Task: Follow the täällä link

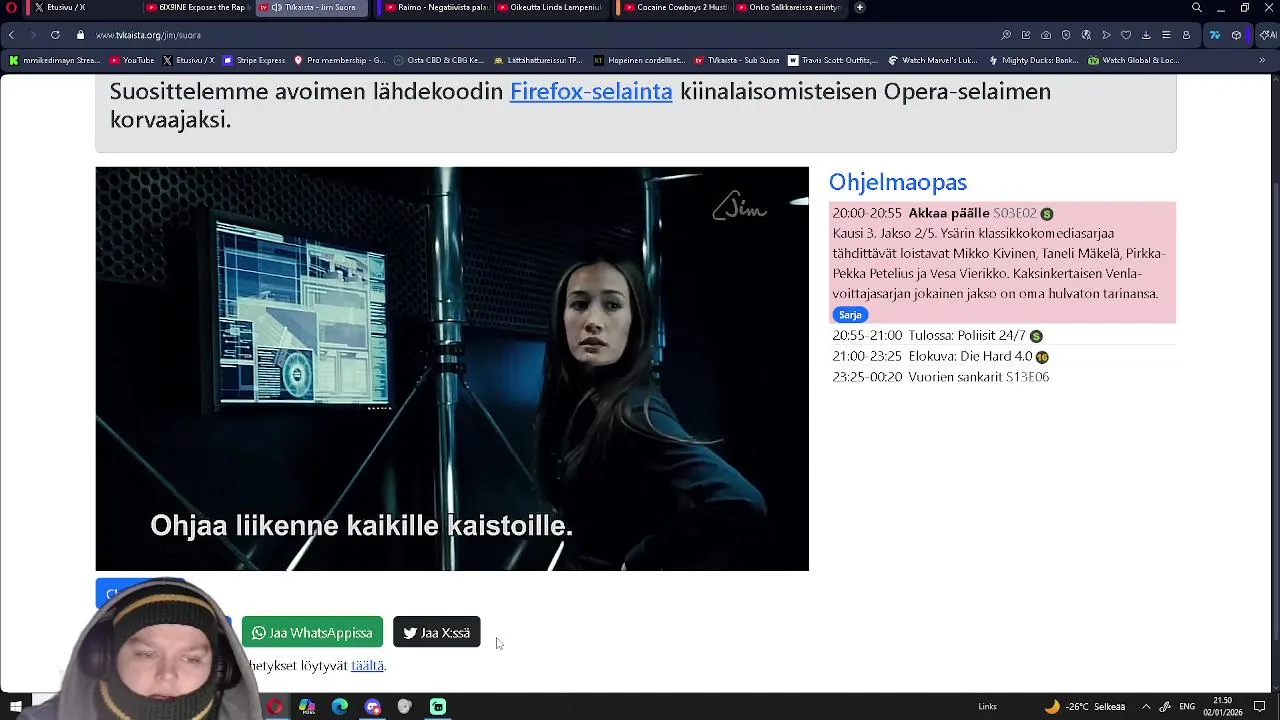Action: [x=367, y=666]
